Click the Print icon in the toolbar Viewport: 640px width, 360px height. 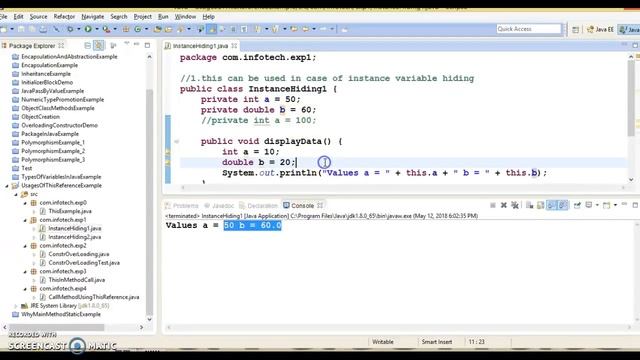point(43,29)
